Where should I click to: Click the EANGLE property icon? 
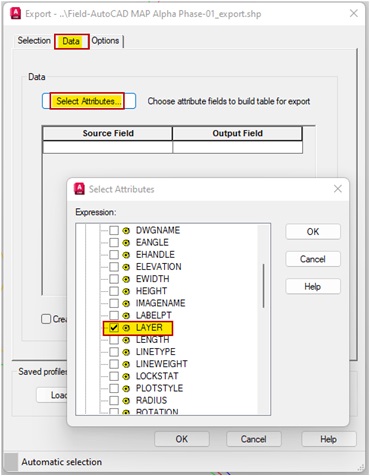click(x=126, y=243)
